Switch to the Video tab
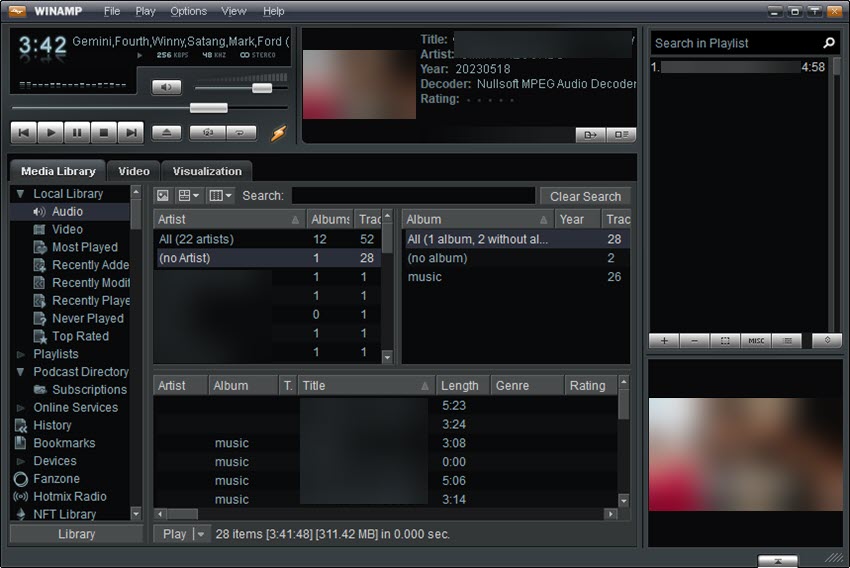This screenshot has height=568, width=850. 134,171
